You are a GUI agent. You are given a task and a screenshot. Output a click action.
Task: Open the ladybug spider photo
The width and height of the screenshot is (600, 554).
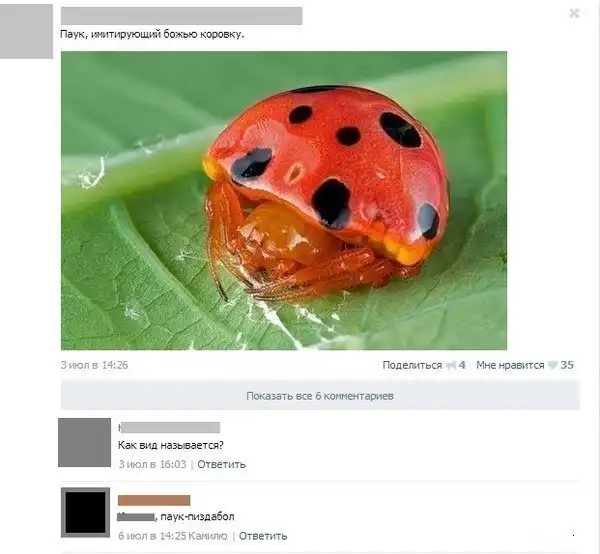[284, 200]
